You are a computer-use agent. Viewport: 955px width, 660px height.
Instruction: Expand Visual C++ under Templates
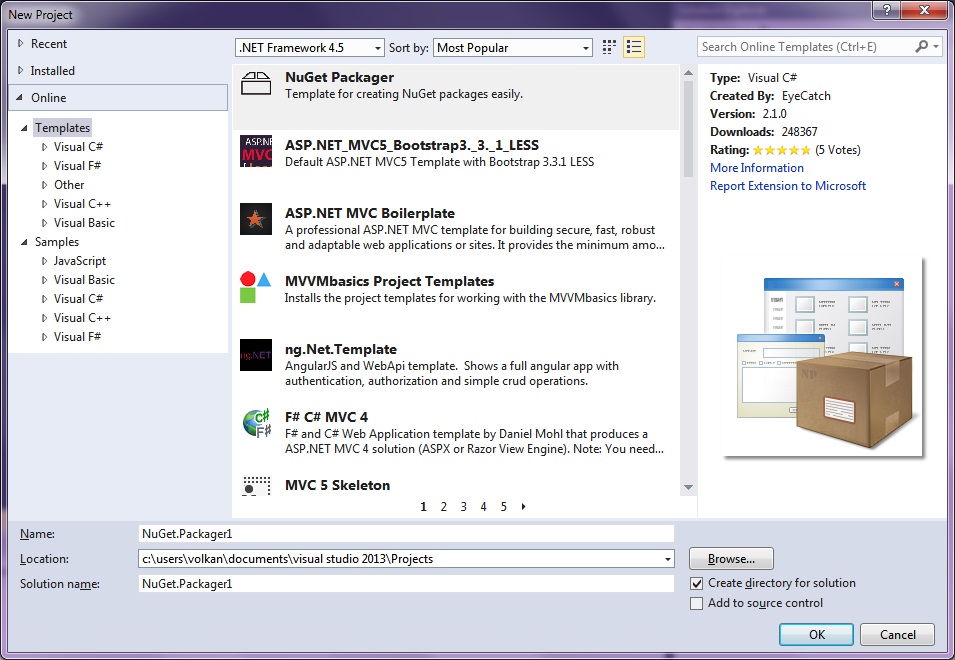(x=44, y=204)
